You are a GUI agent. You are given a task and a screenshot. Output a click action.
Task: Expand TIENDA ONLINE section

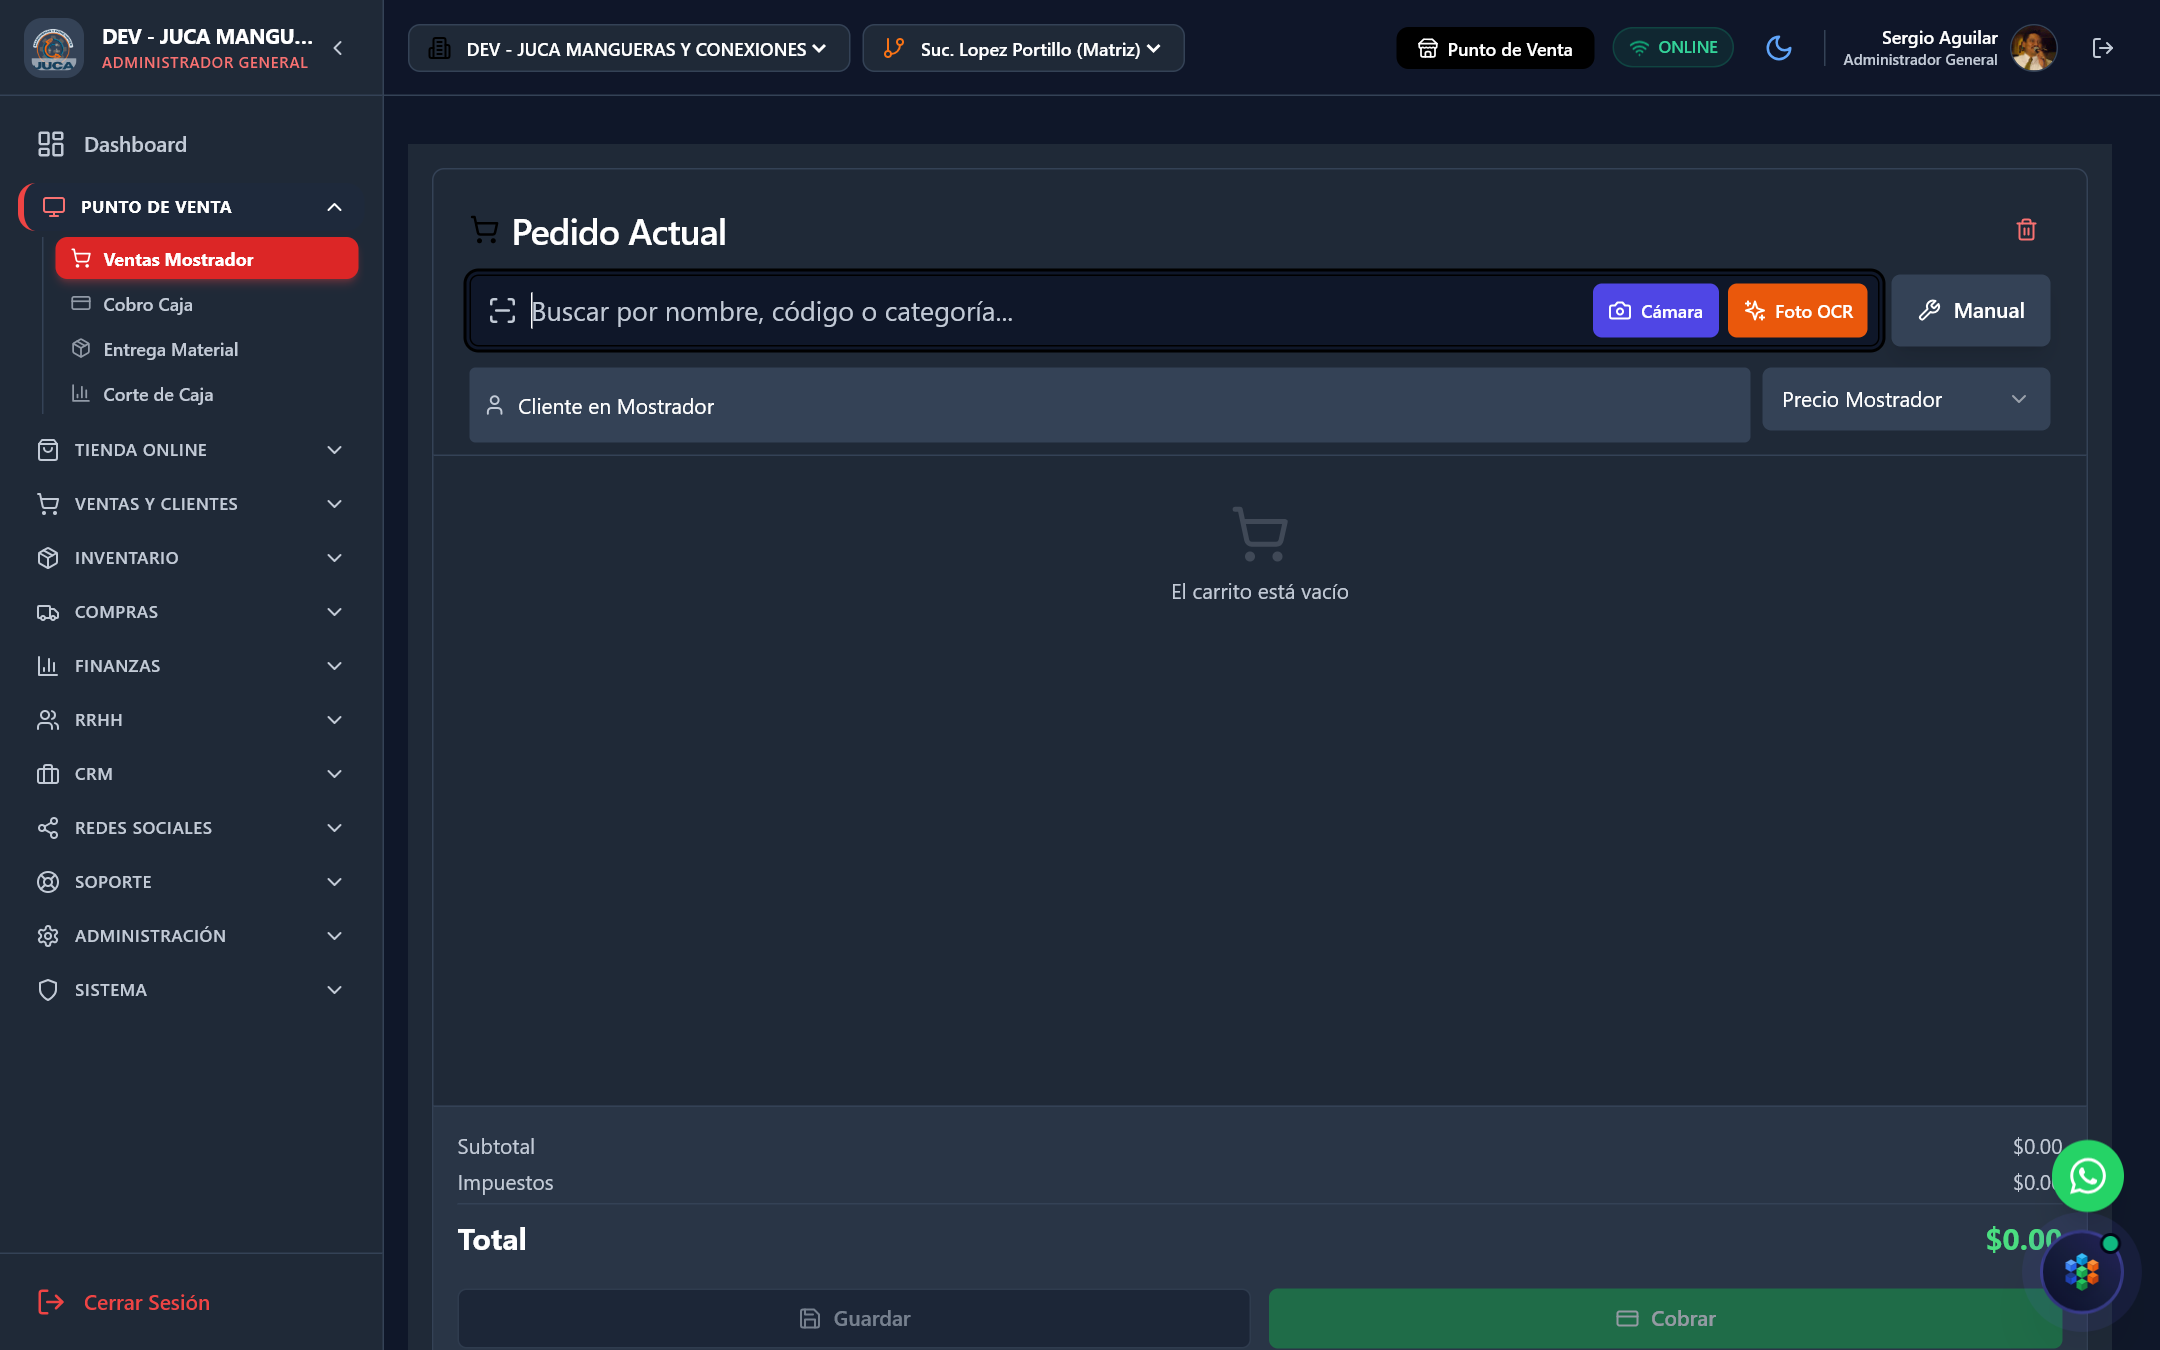(190, 450)
